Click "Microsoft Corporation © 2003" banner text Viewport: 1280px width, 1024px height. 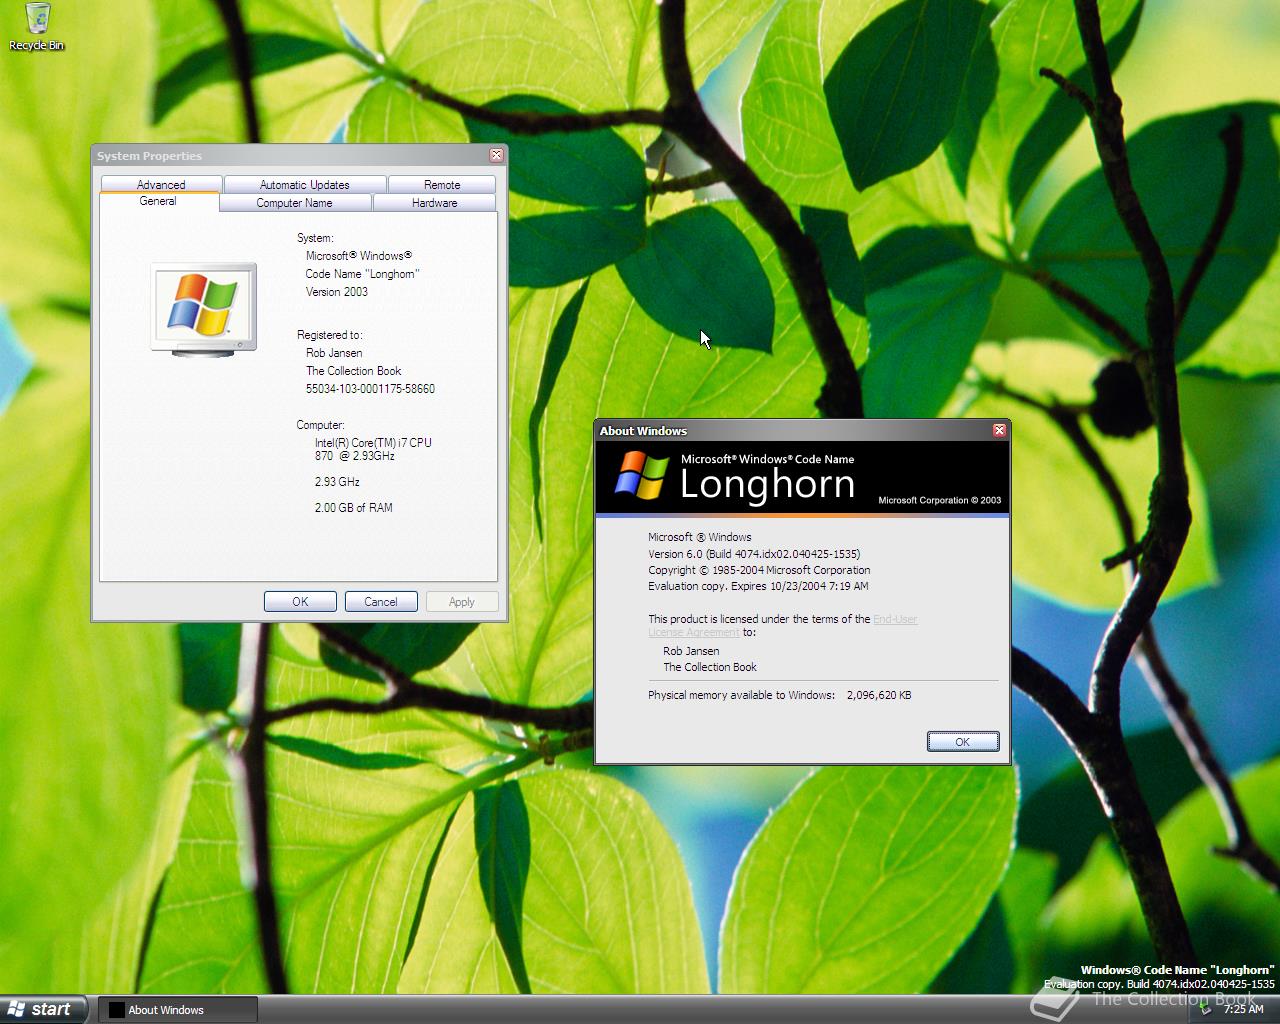(x=940, y=500)
